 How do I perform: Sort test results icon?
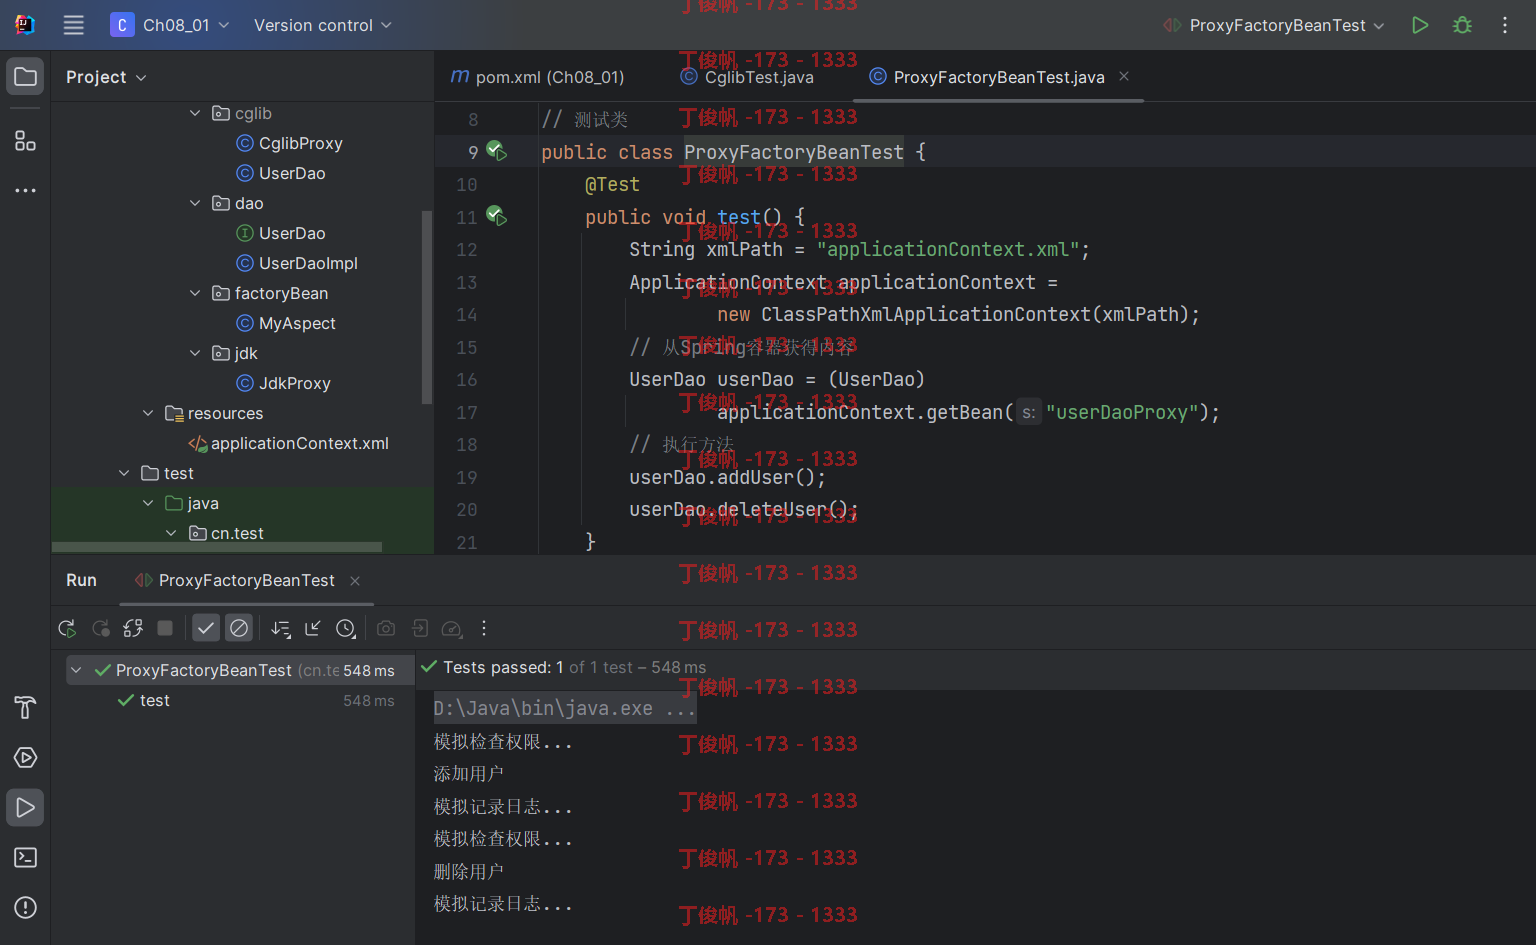281,628
